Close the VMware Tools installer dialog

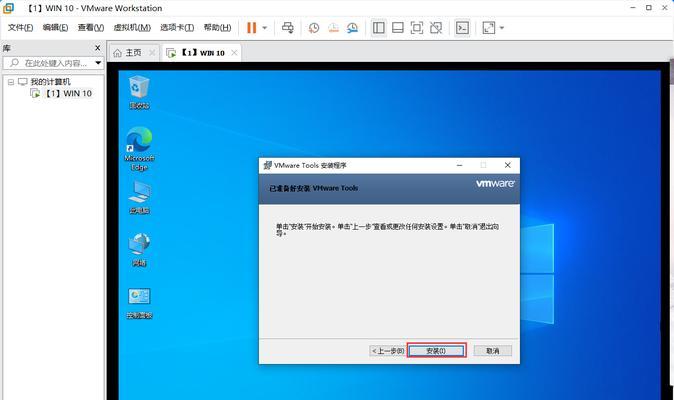point(508,165)
